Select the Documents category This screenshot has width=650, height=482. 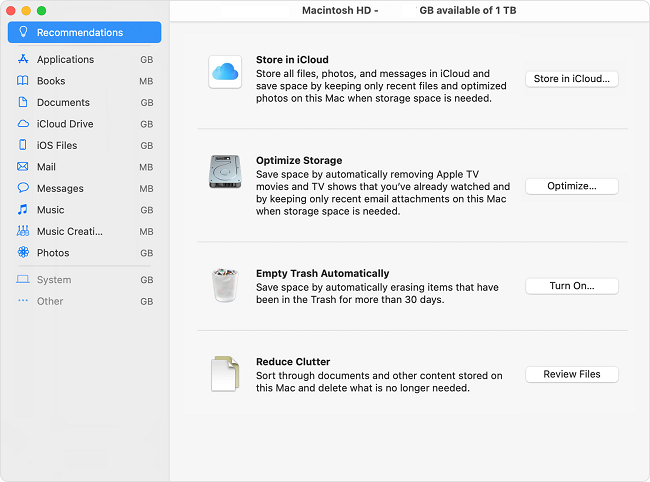click(85, 102)
